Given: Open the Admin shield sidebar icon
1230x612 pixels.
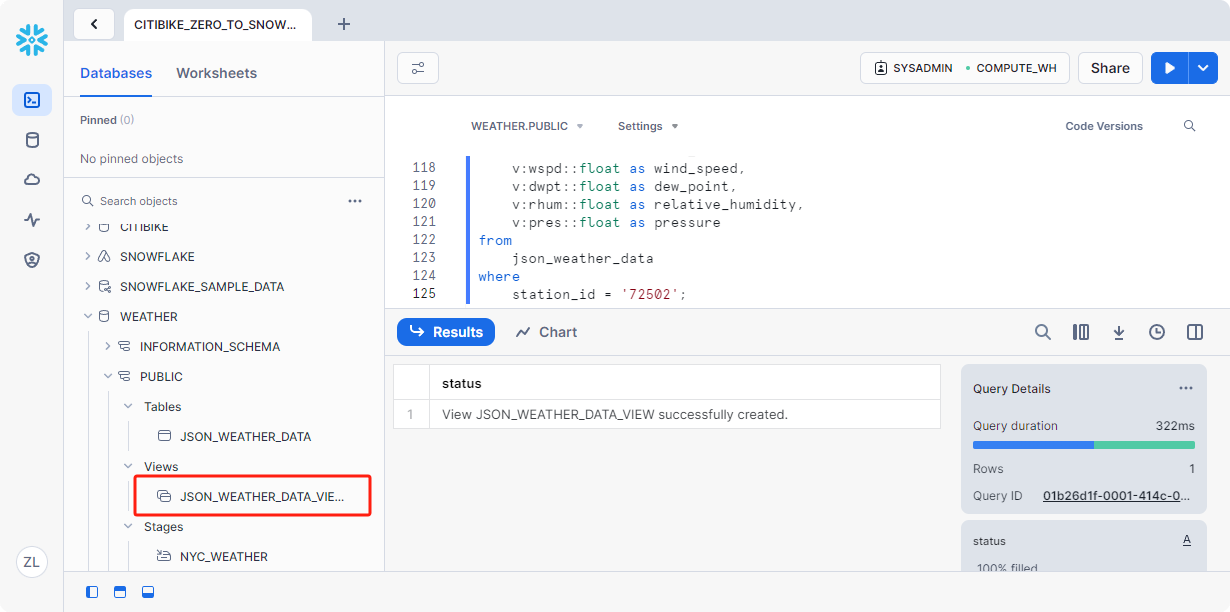Looking at the screenshot, I should pos(32,260).
